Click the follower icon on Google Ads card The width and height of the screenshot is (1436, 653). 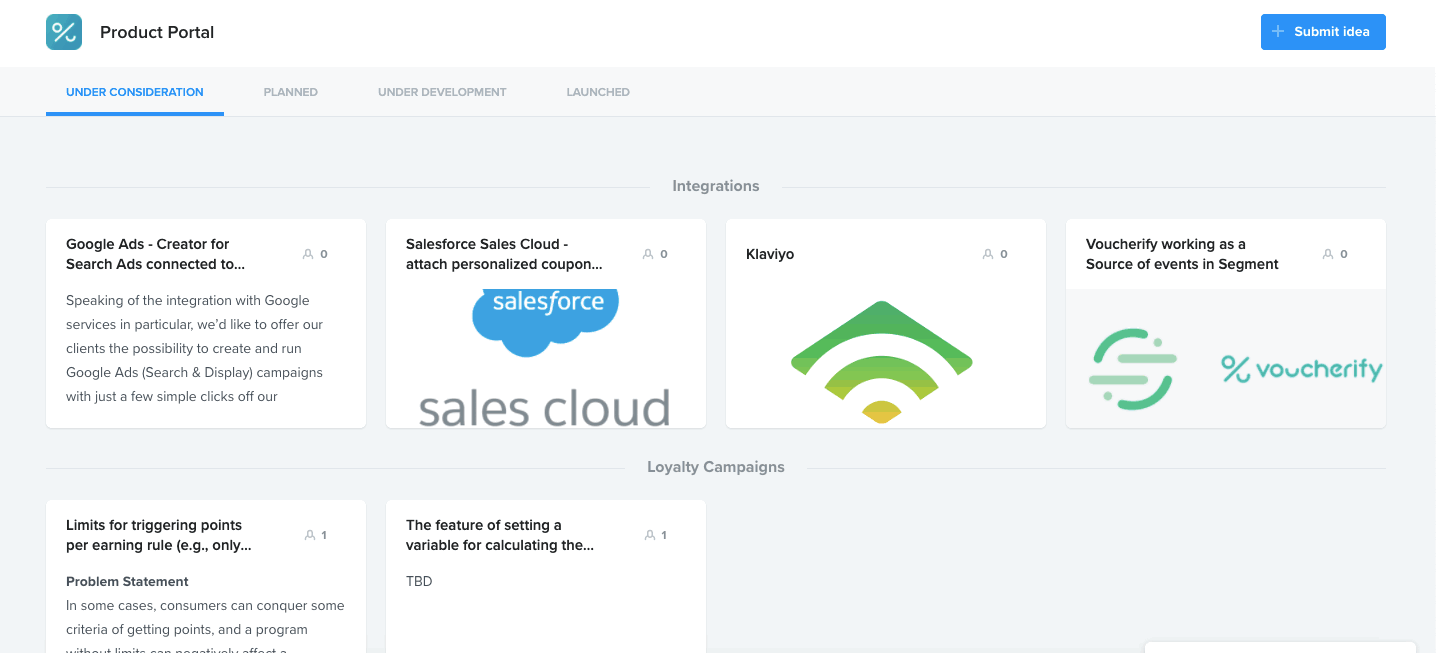[307, 254]
